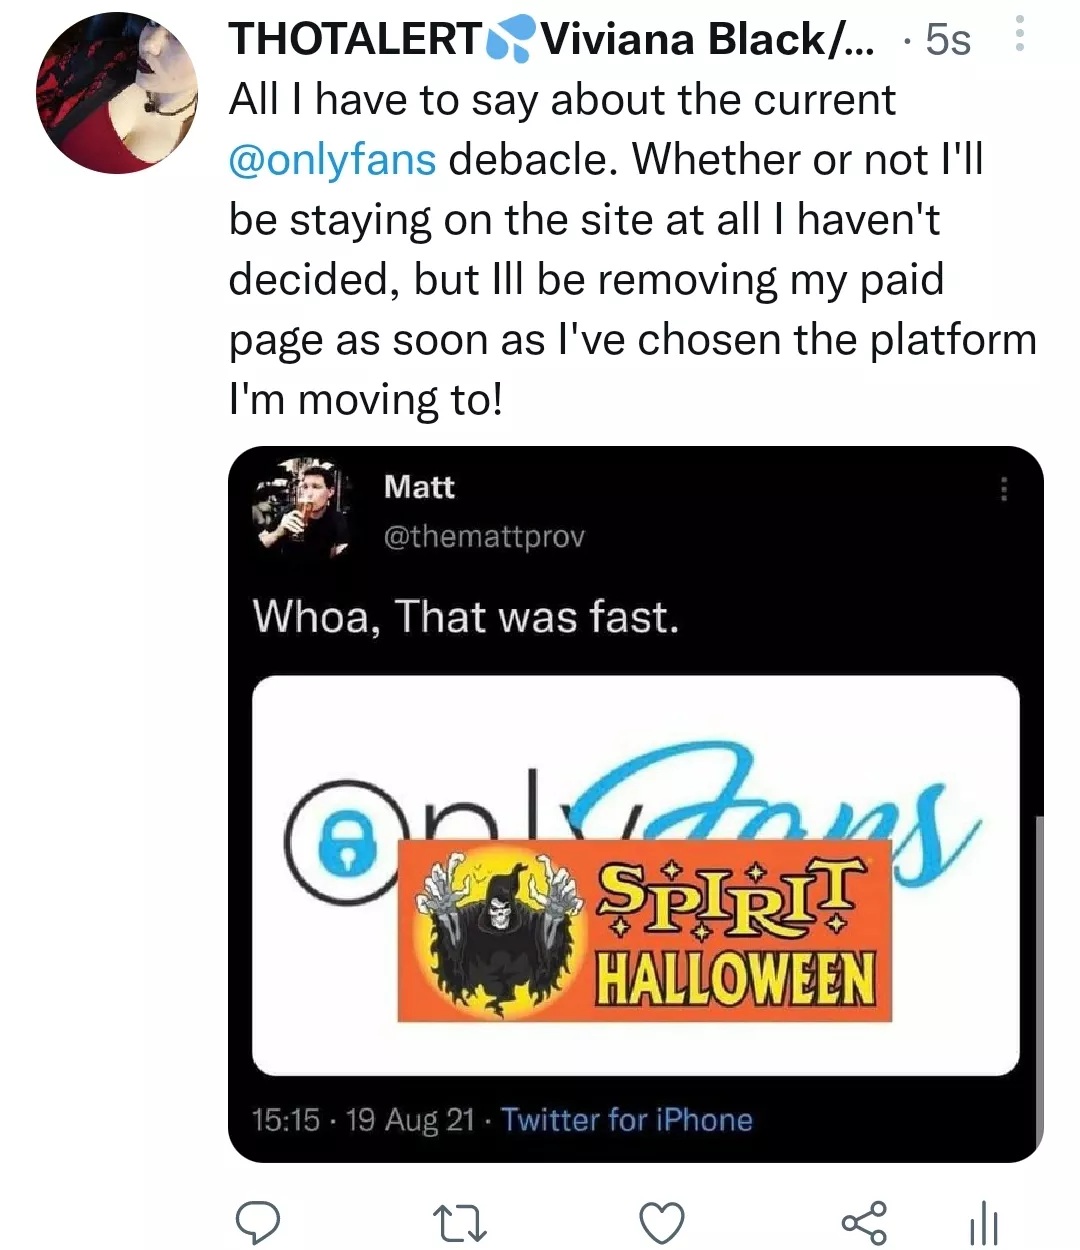Open the three-dot menu beside the 5s timestamp
The width and height of the screenshot is (1080, 1250).
click(1019, 36)
